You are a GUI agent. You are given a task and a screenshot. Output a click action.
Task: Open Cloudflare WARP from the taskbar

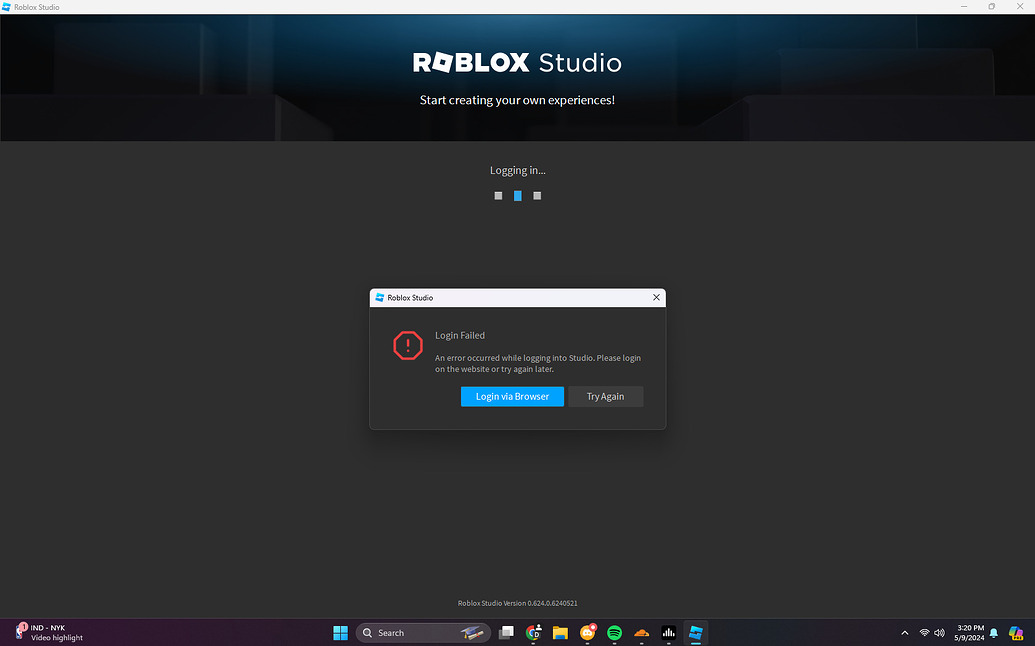pyautogui.click(x=641, y=632)
